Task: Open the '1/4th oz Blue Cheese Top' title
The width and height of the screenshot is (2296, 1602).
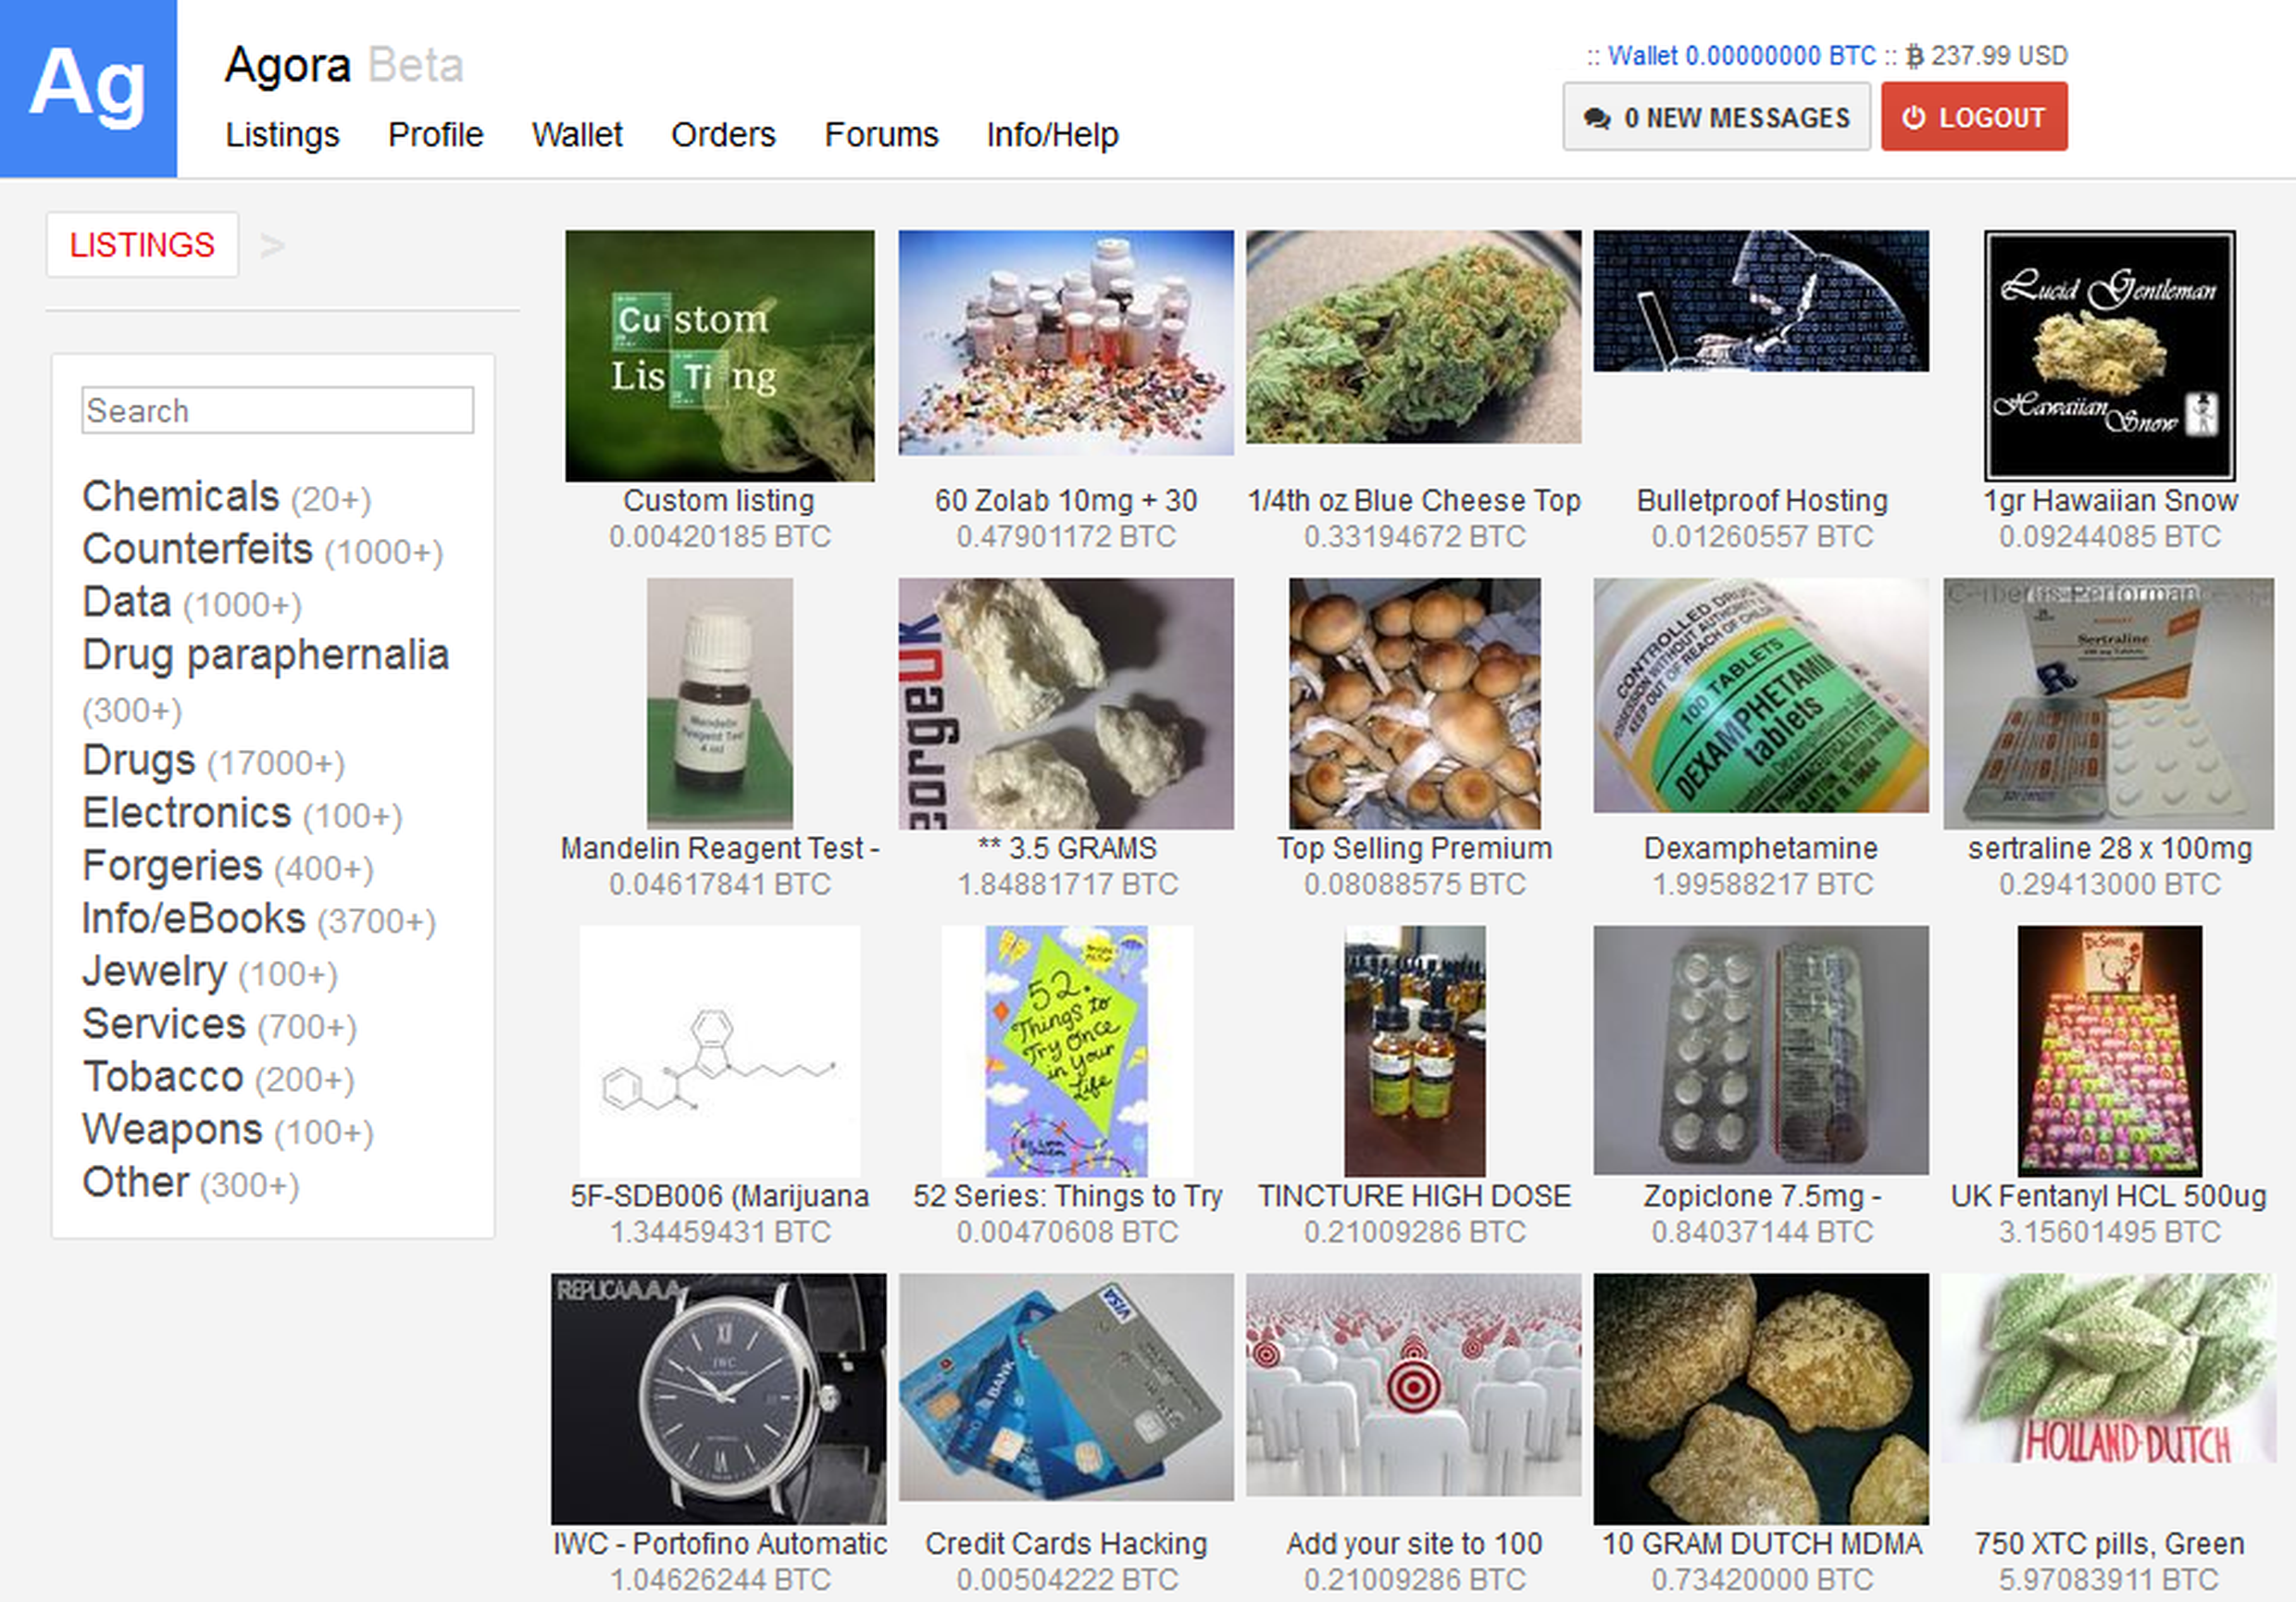Action: pos(1414,500)
